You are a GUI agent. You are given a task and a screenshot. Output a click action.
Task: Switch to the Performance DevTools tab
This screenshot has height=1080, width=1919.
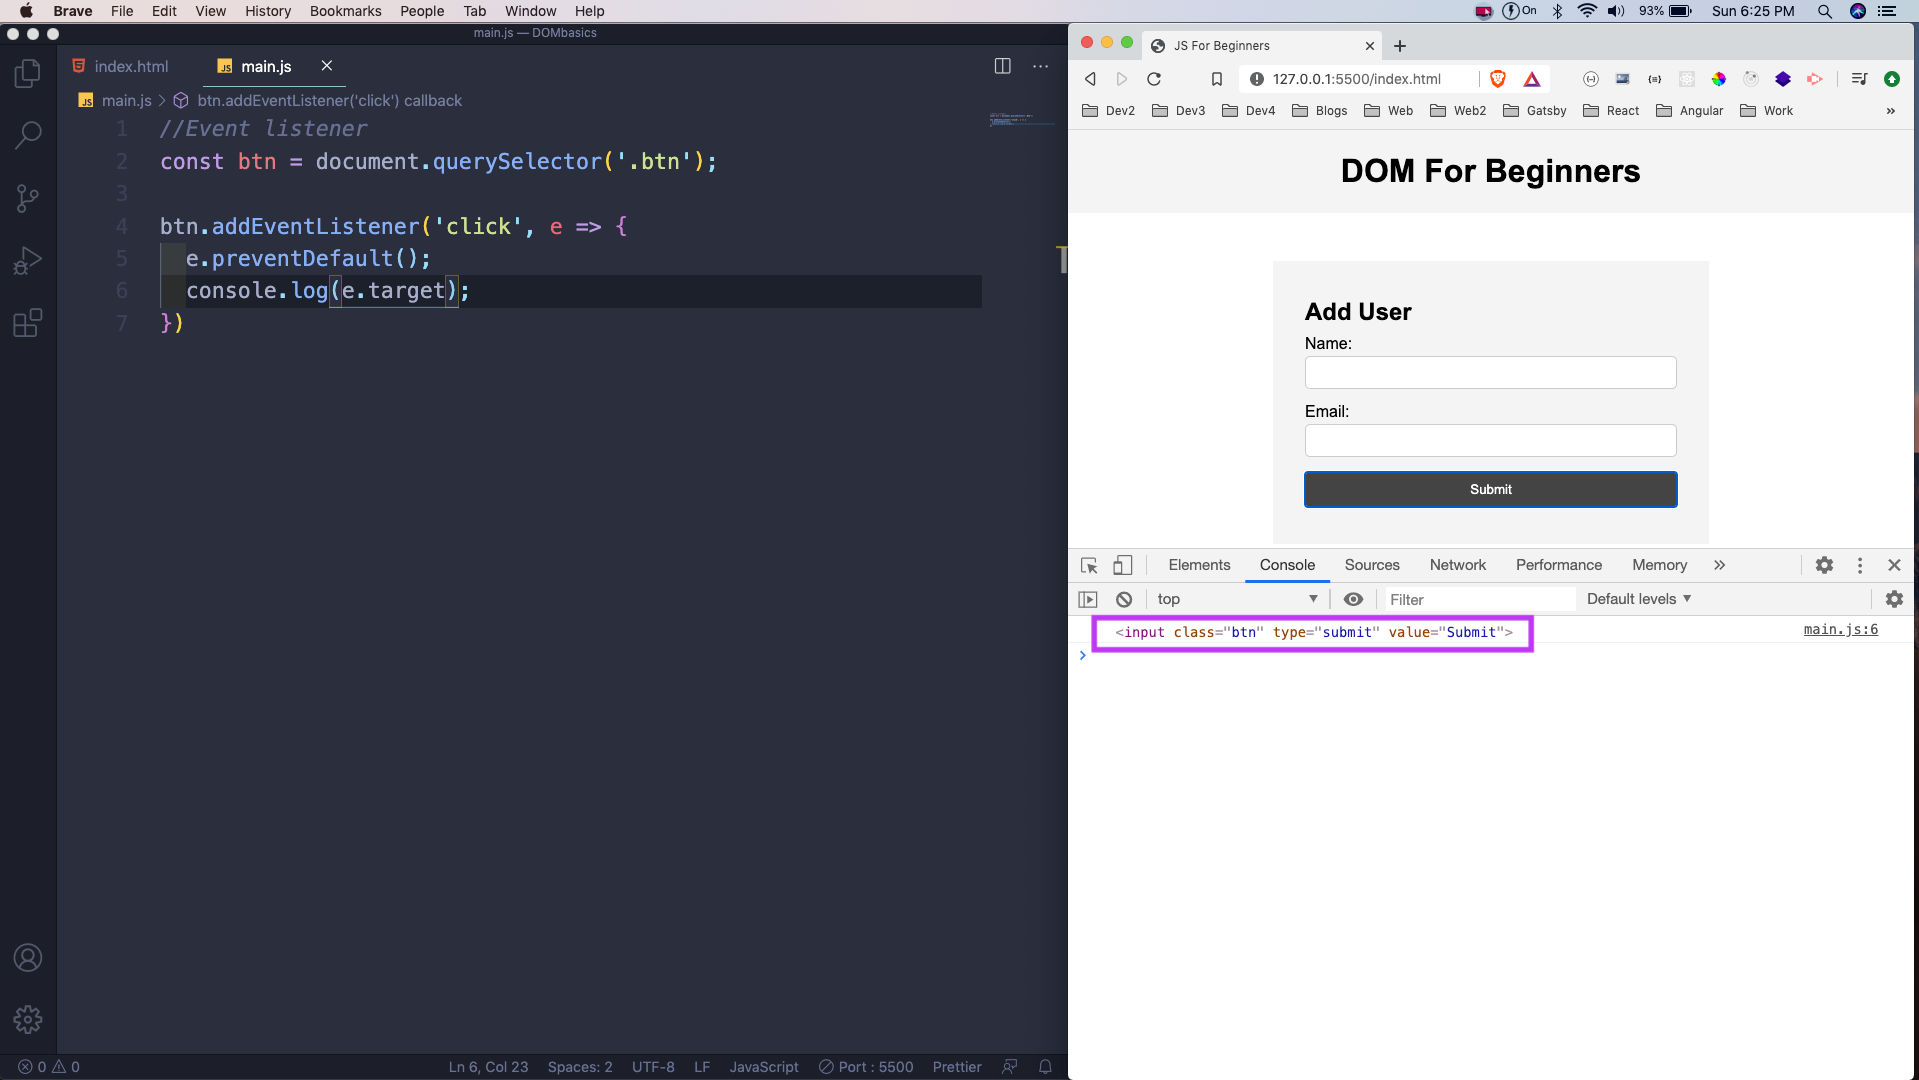(1558, 565)
